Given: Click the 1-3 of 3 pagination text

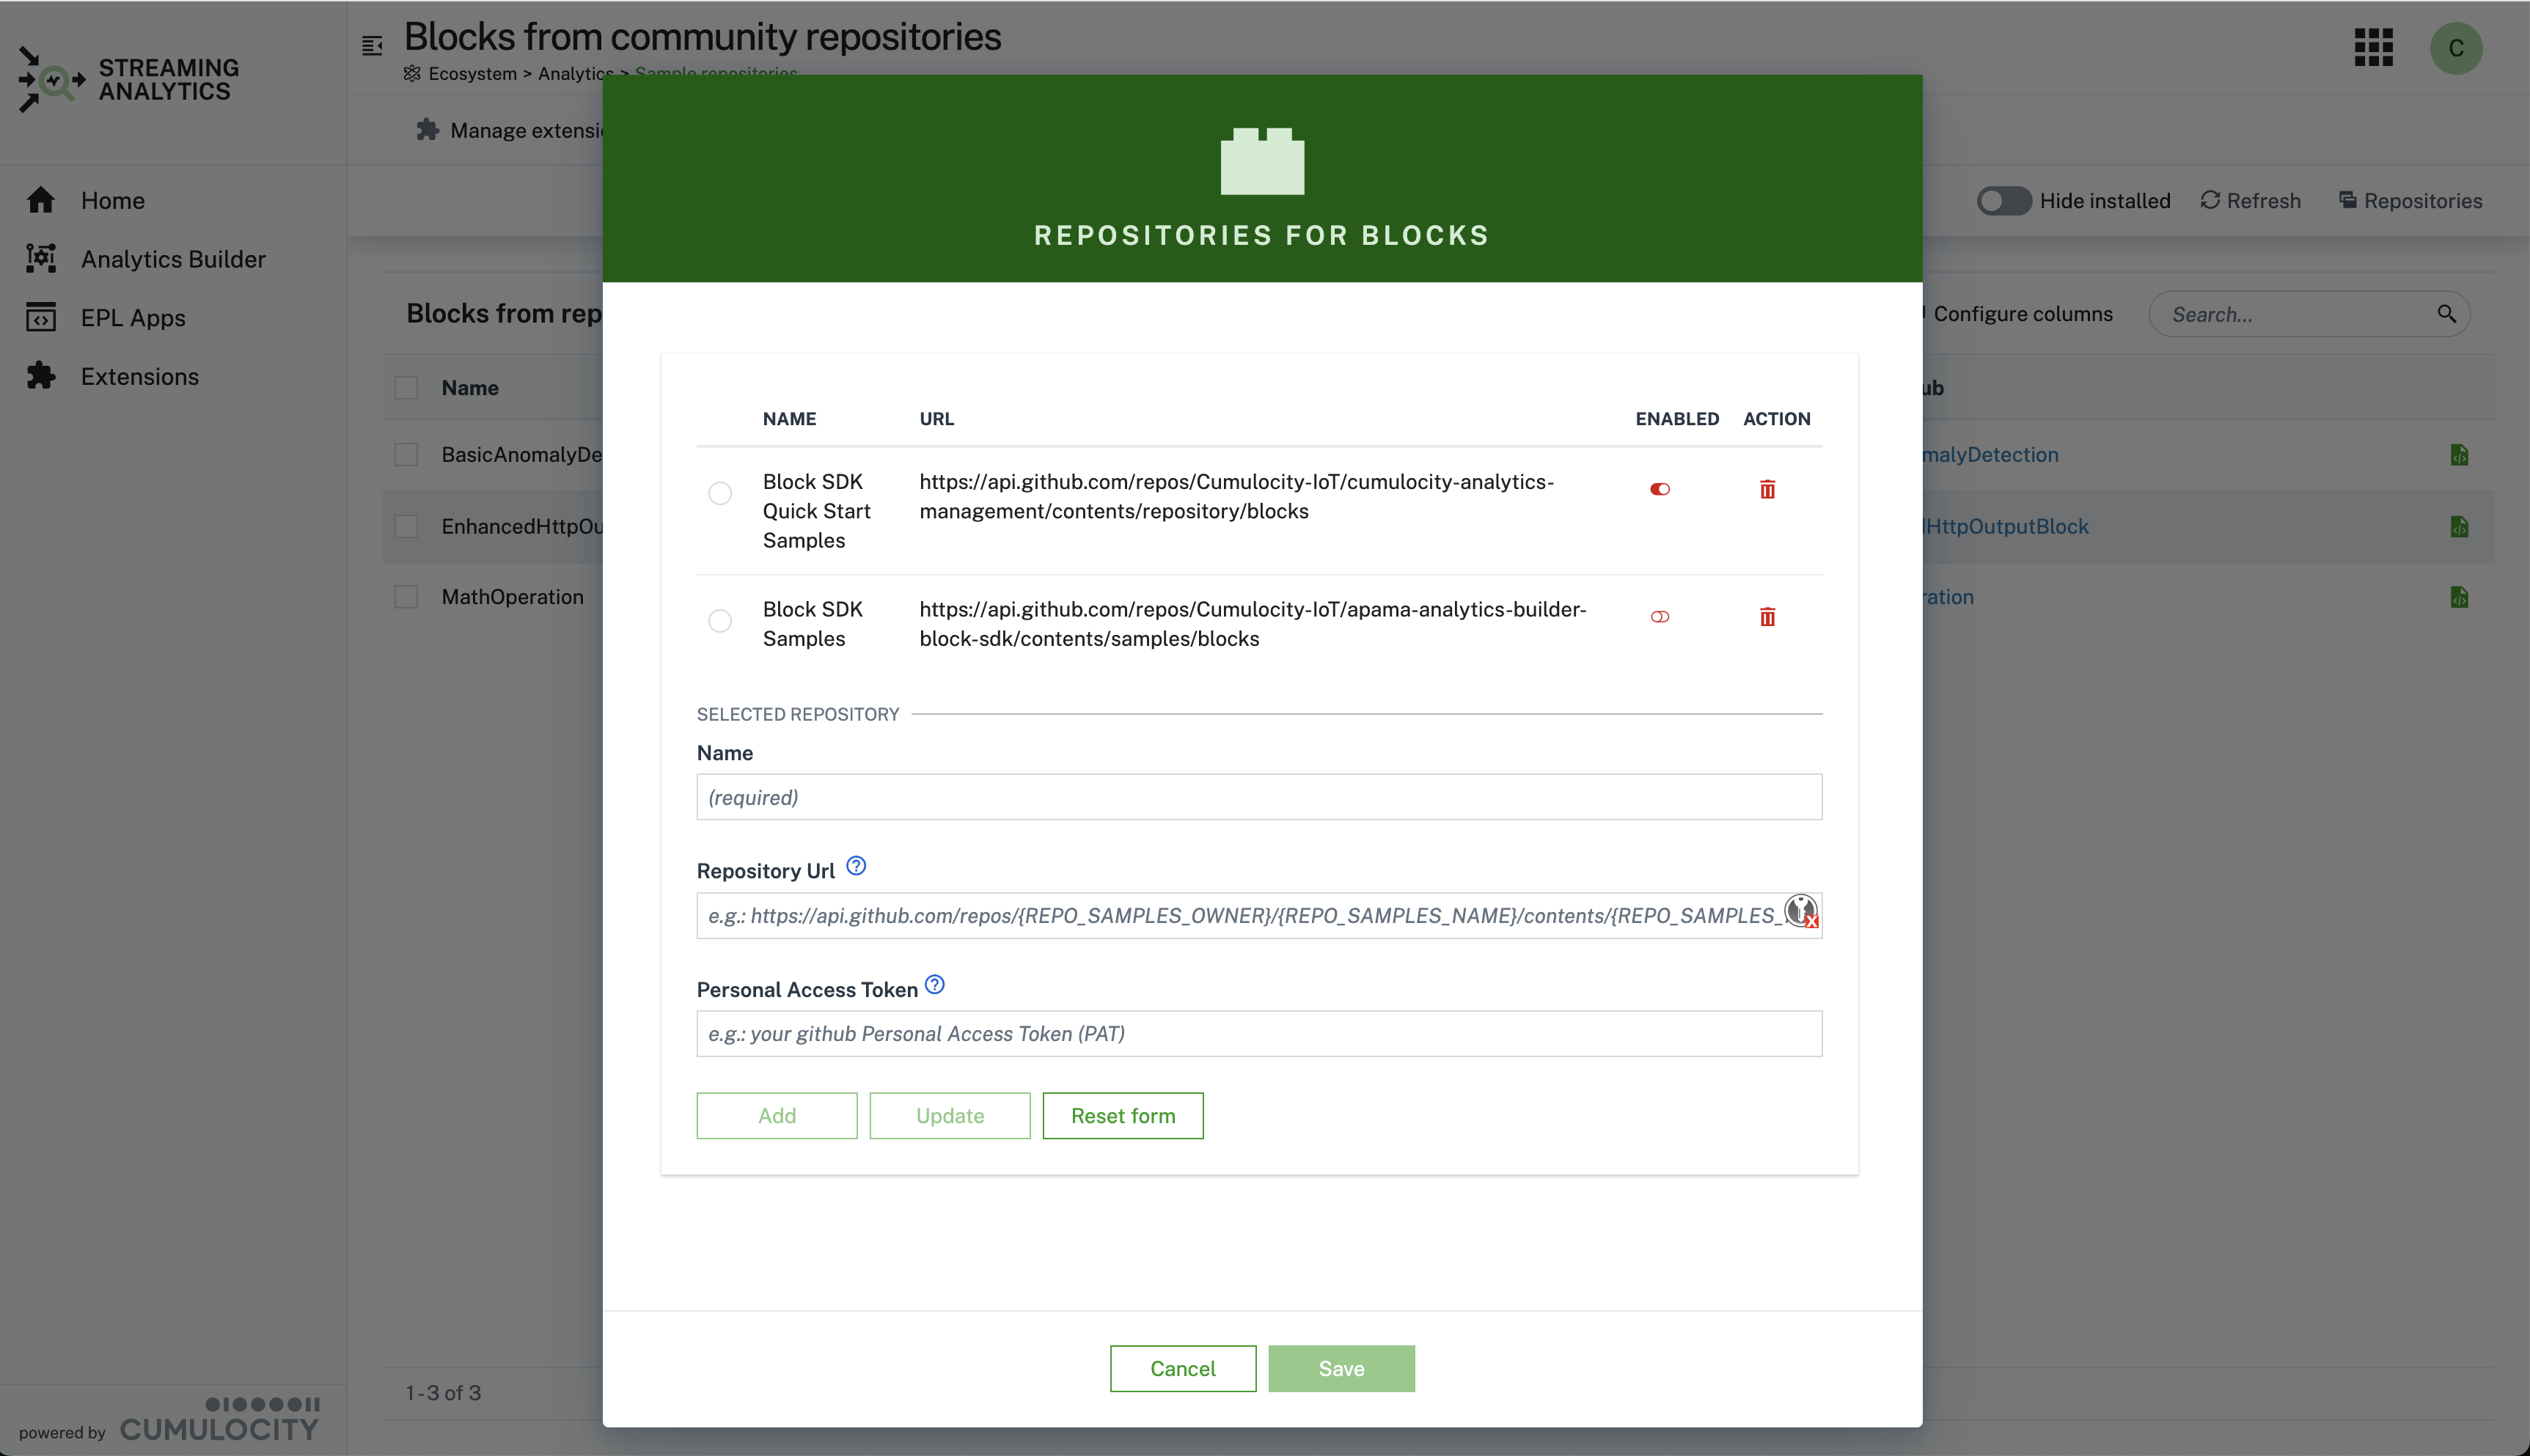Looking at the screenshot, I should [x=443, y=1393].
